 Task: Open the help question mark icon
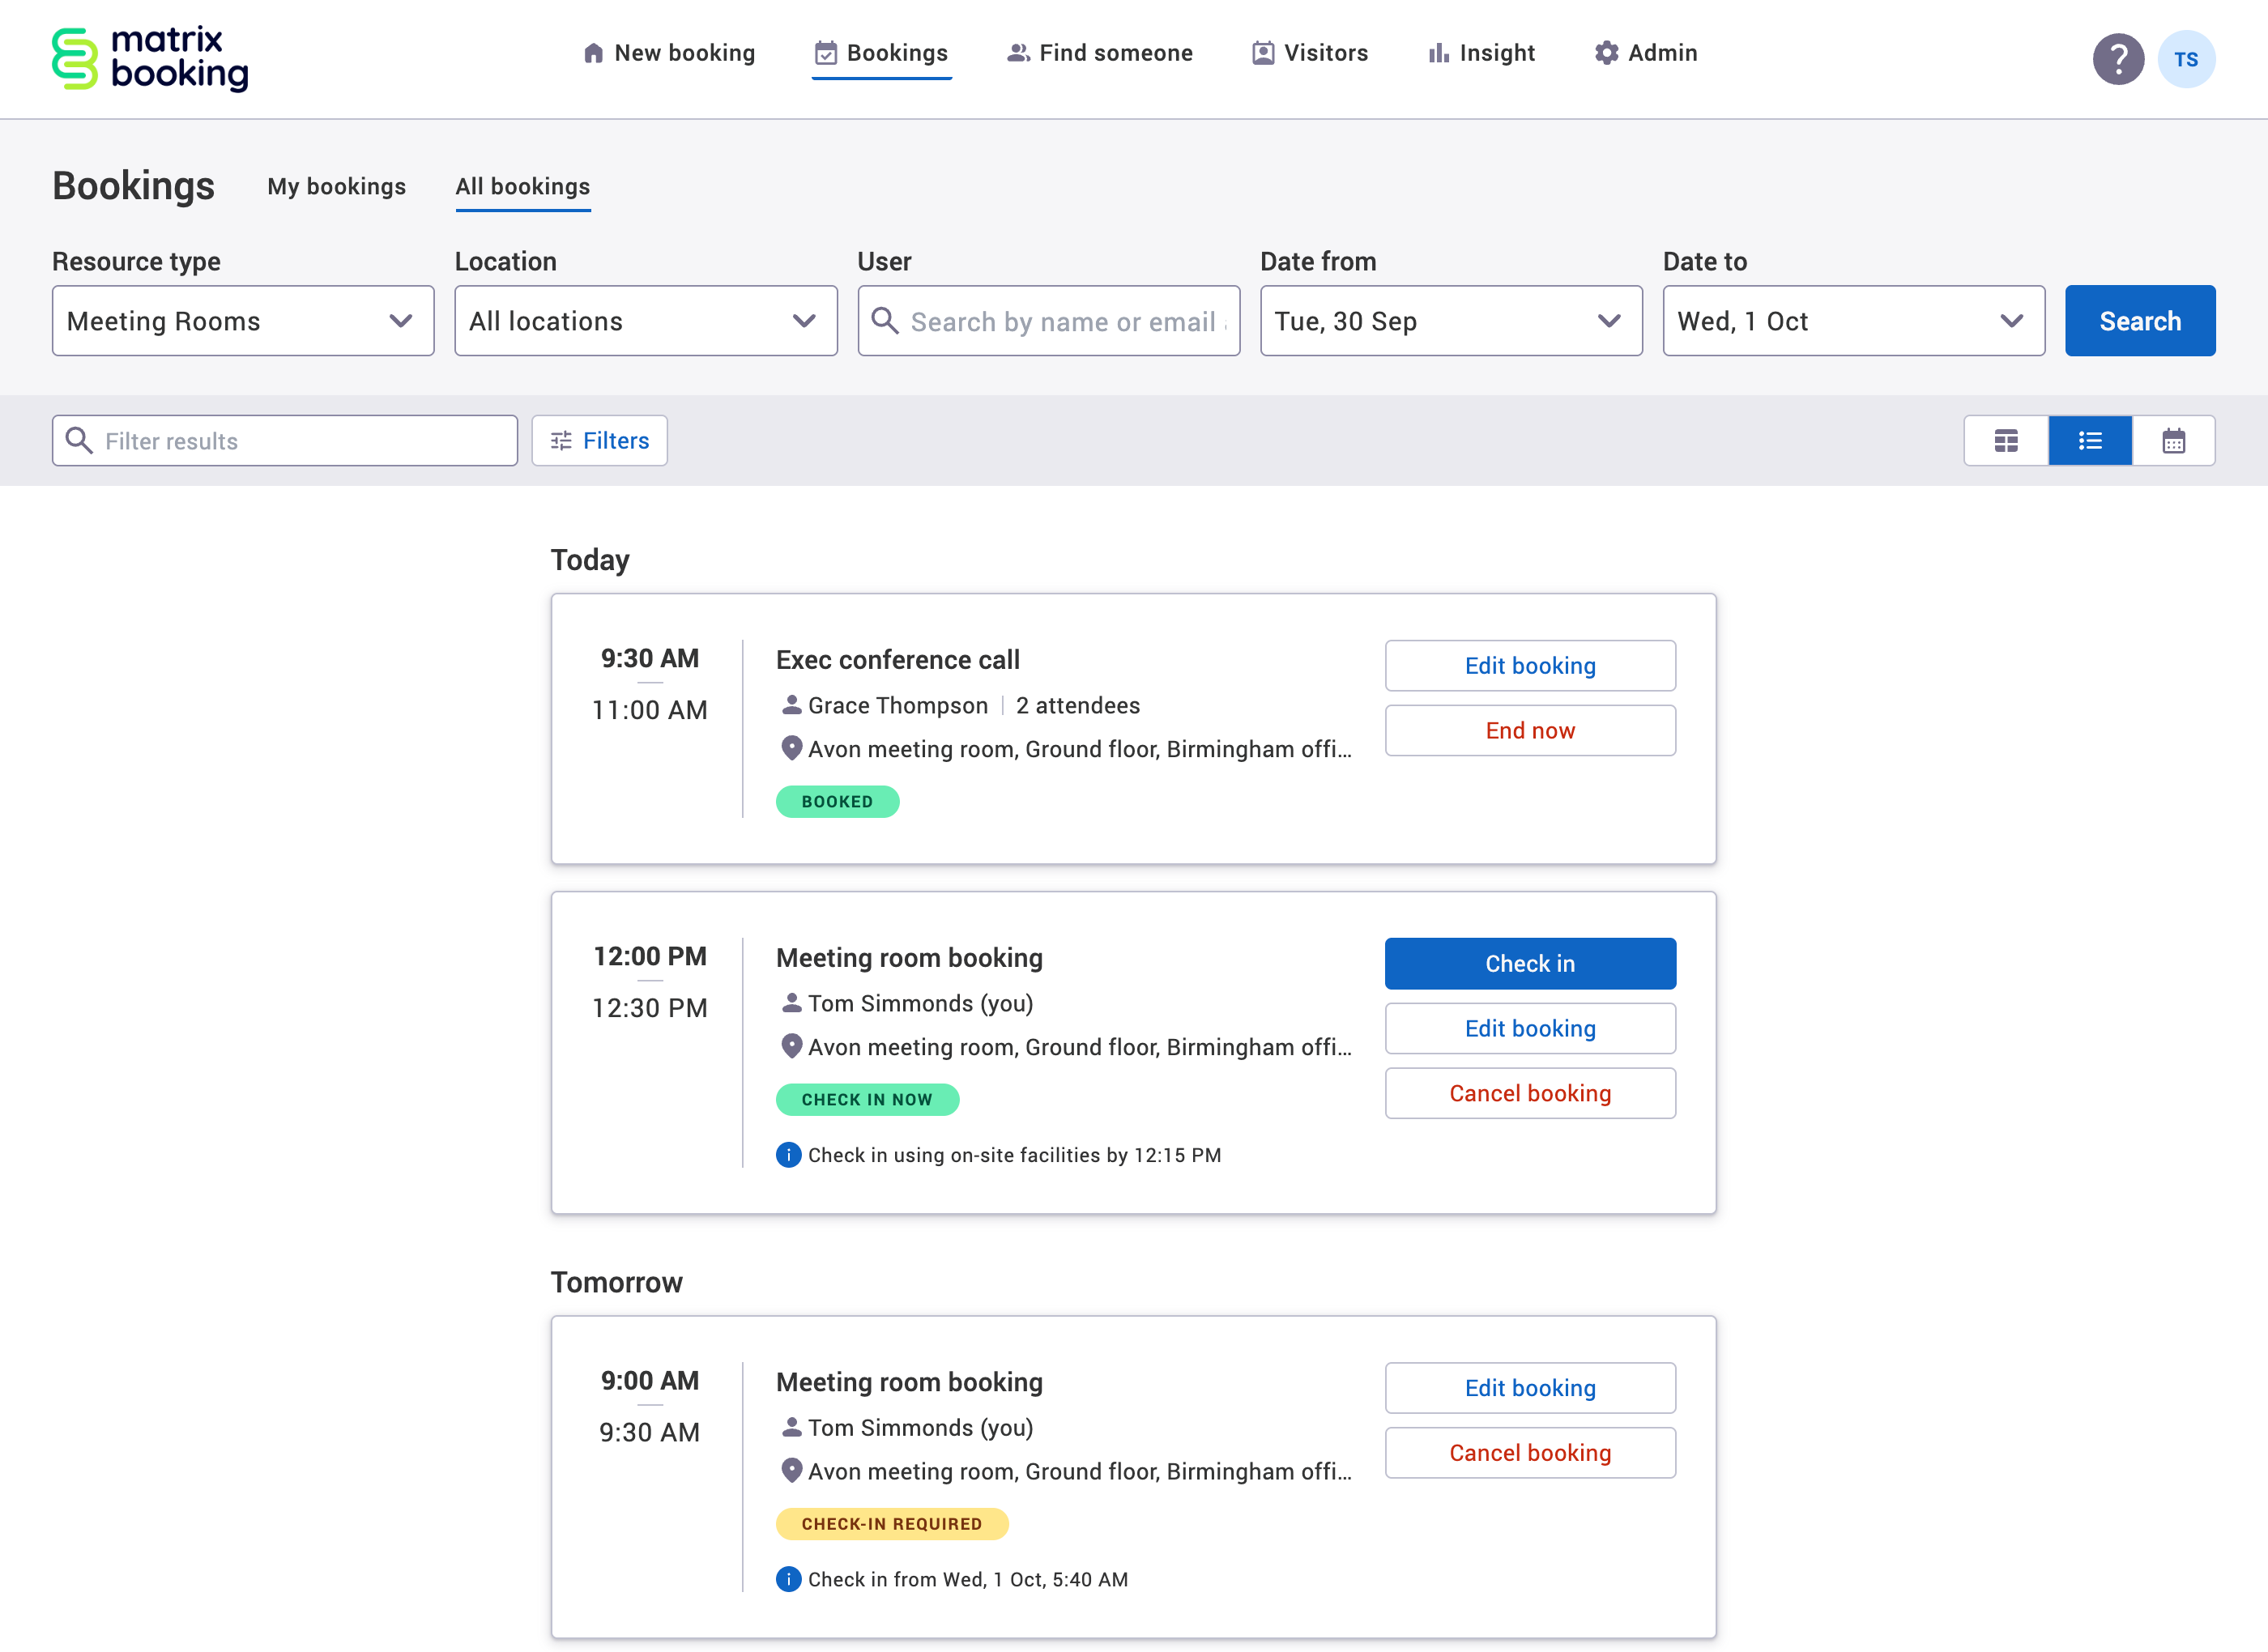2119,59
